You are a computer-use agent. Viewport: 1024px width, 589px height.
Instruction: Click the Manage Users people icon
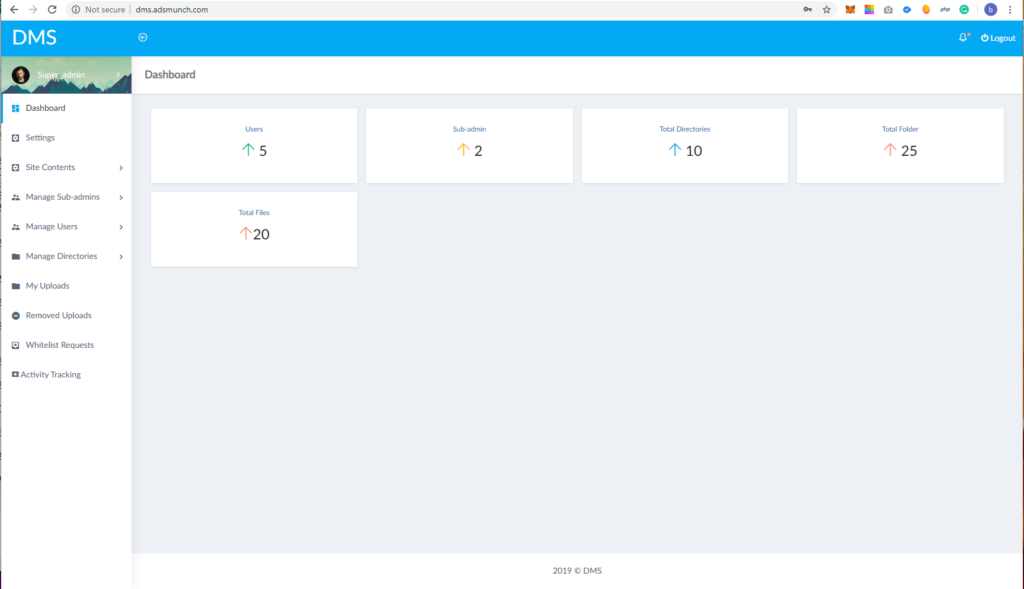[x=14, y=226]
